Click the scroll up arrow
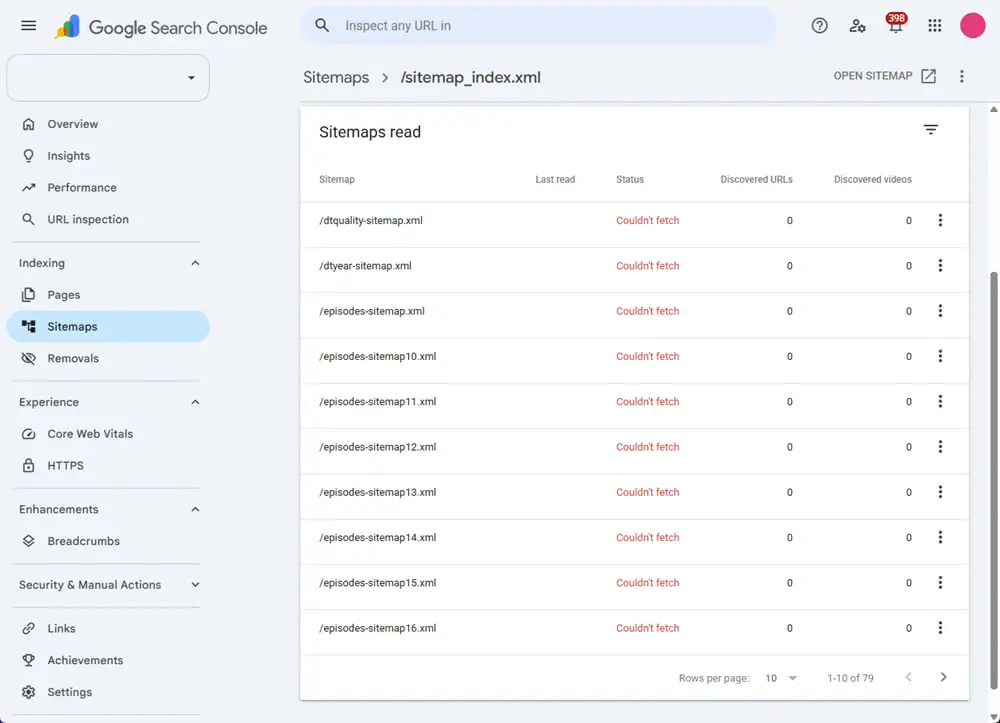 tap(994, 109)
